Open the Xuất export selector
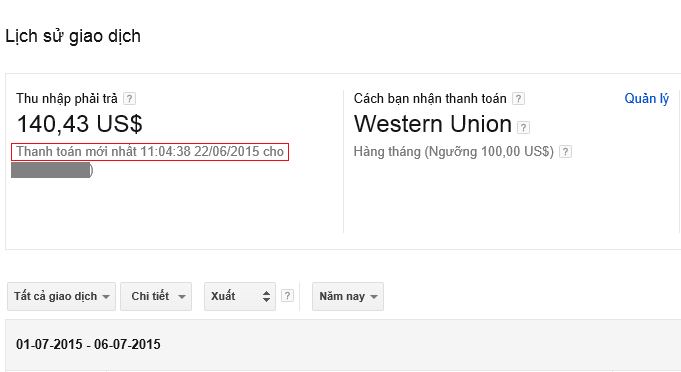 coord(240,296)
